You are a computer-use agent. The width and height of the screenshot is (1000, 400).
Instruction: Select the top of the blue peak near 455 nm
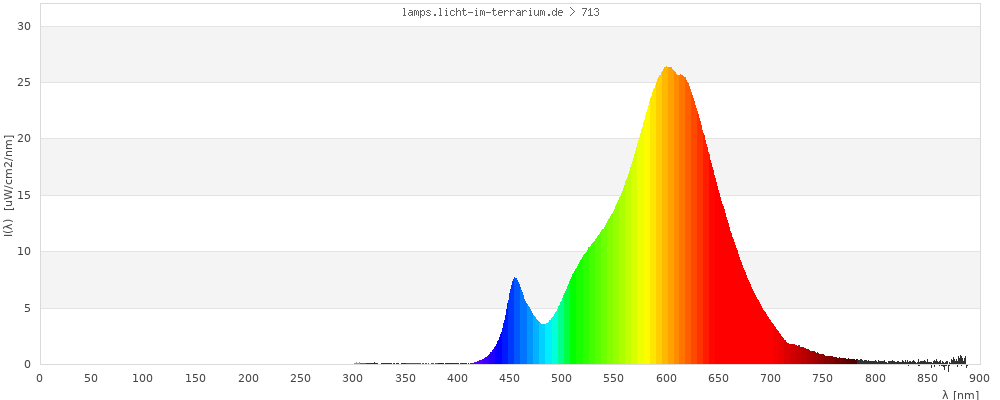point(515,280)
